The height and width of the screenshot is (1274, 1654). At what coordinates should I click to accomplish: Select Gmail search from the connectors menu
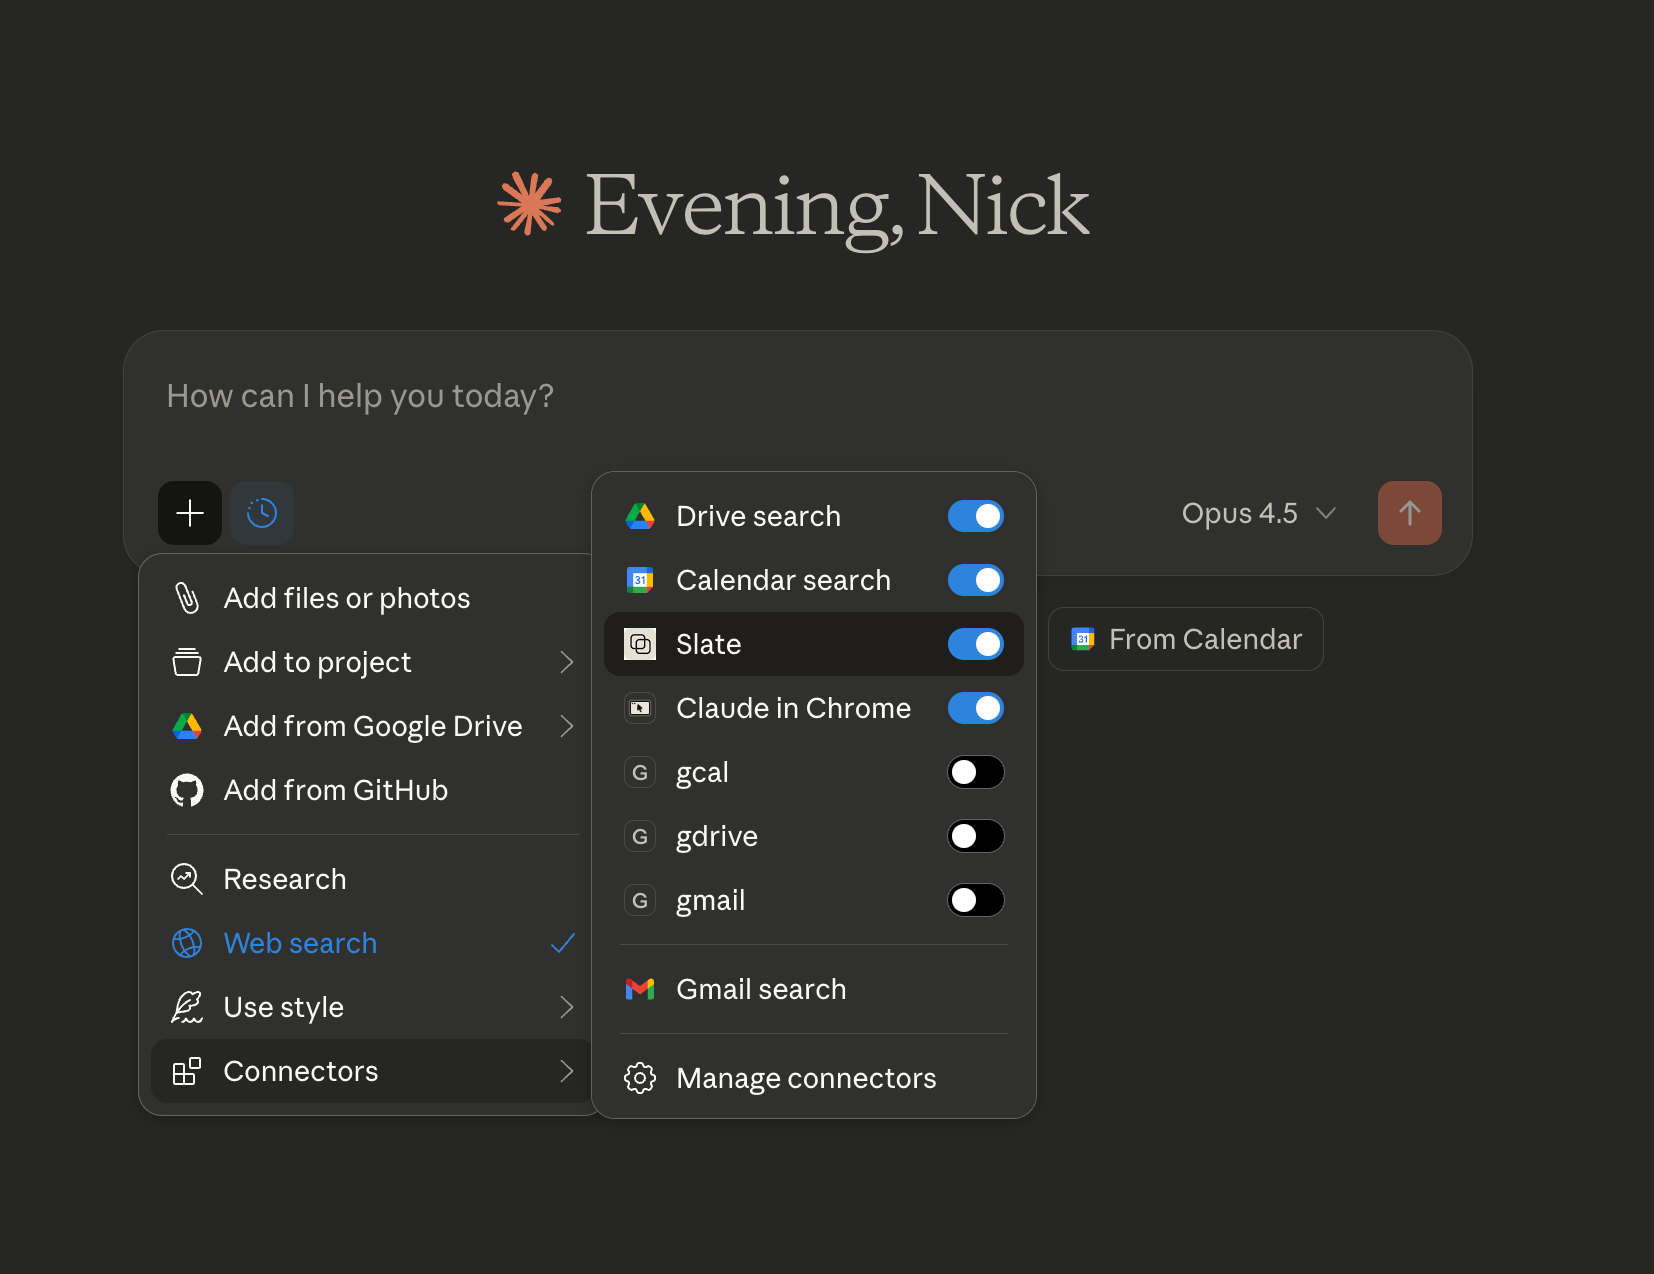point(761,989)
